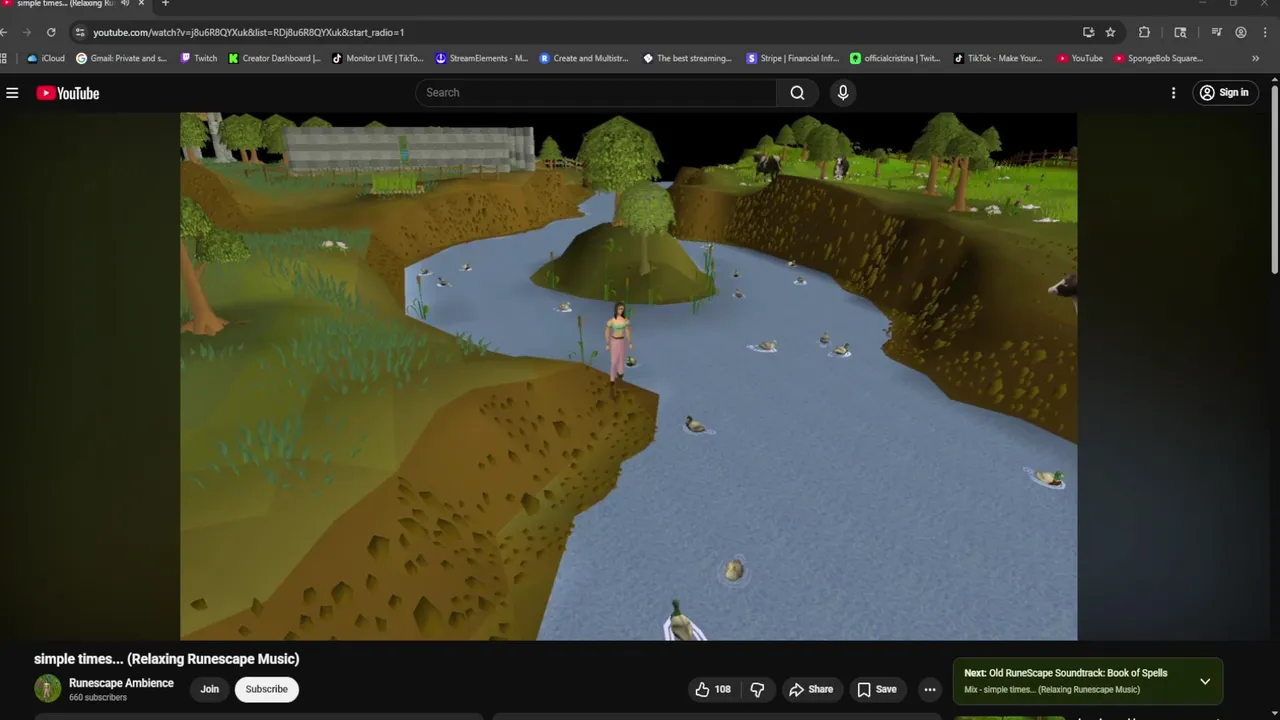Screen dimensions: 1280x720
Task: Subscribe to Runescape Ambience
Action: [266, 689]
